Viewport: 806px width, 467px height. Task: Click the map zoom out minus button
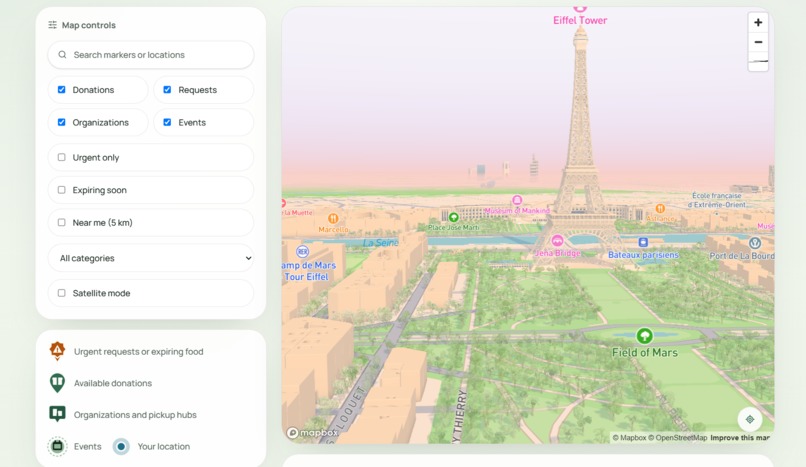(758, 42)
